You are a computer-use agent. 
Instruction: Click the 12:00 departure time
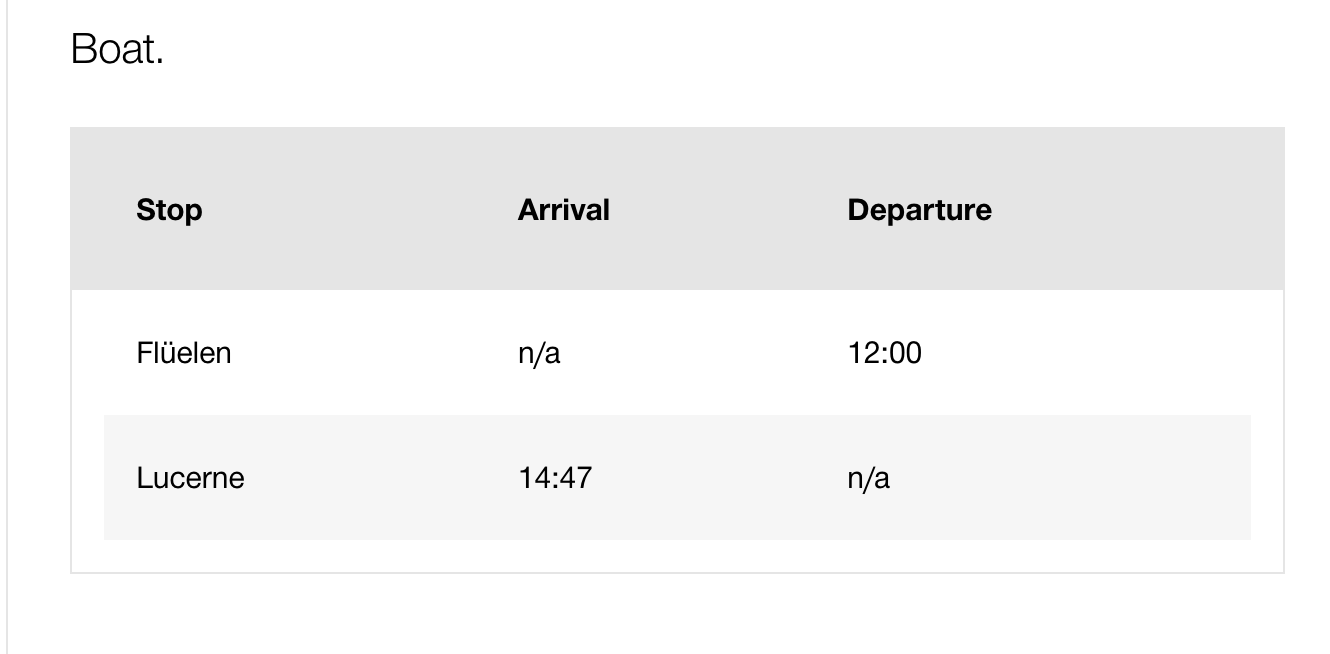click(x=885, y=353)
